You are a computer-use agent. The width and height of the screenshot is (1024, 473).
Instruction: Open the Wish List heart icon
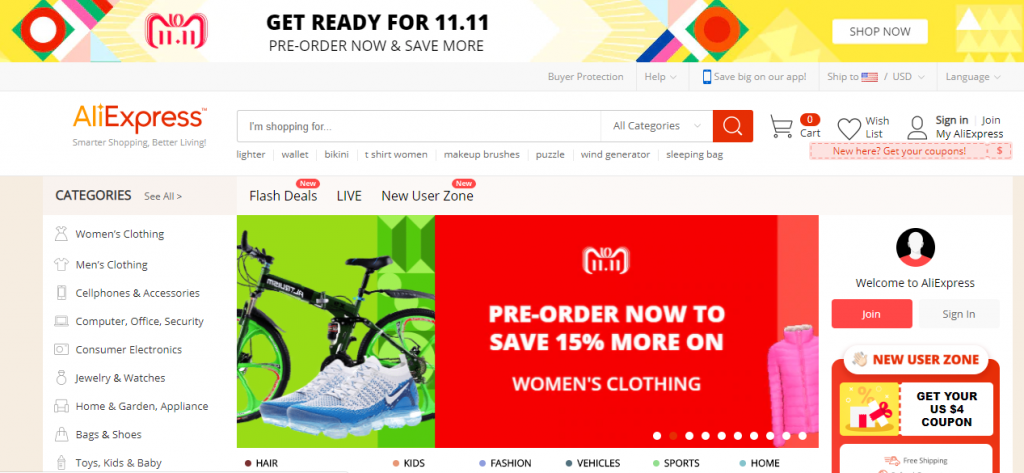pyautogui.click(x=849, y=128)
